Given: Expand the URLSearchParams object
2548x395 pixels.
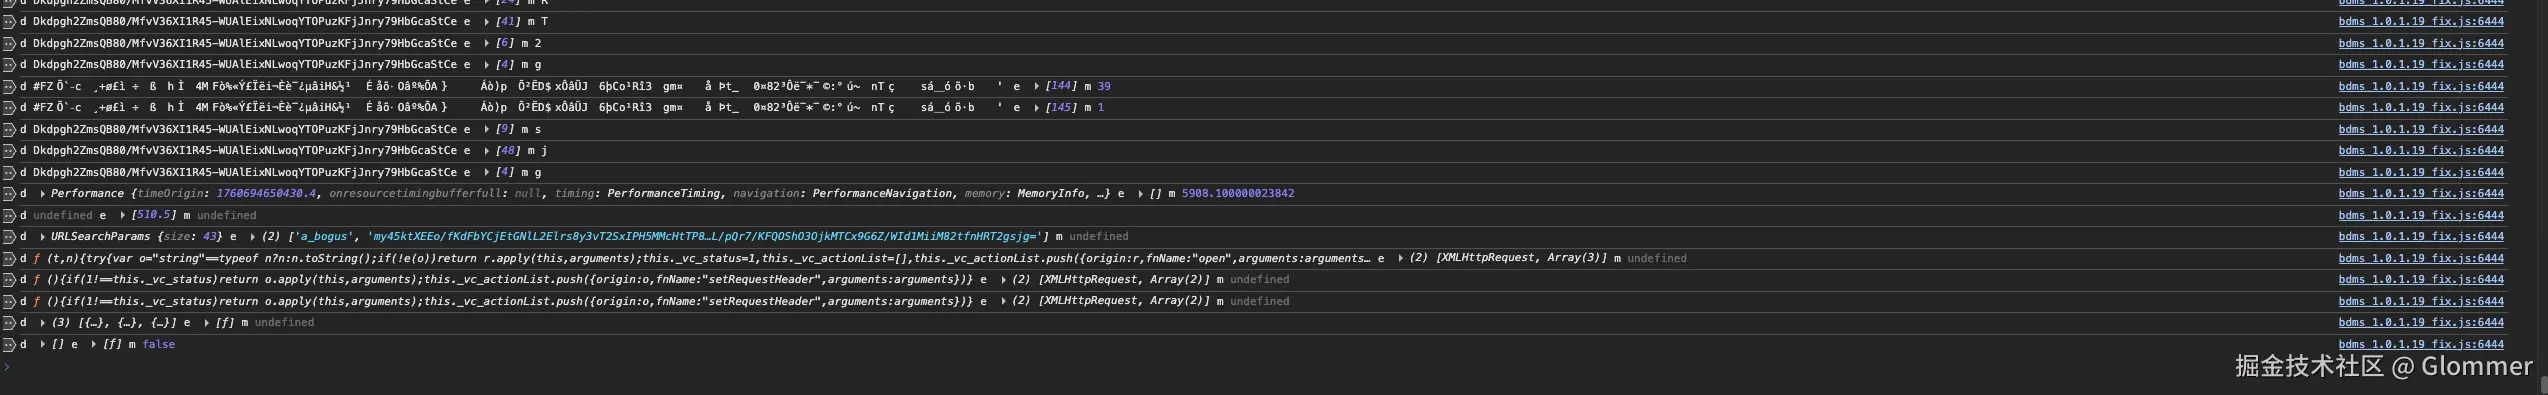Looking at the screenshot, I should pos(42,236).
